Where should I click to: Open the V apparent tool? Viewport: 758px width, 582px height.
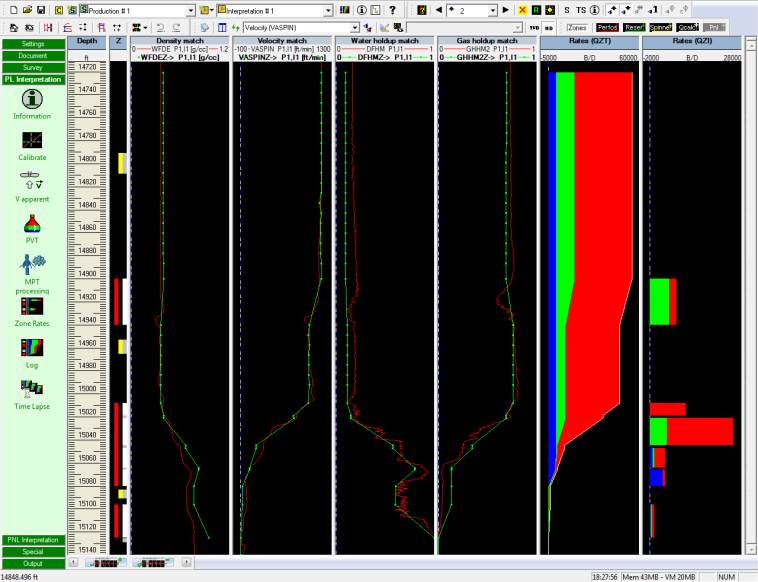32,180
